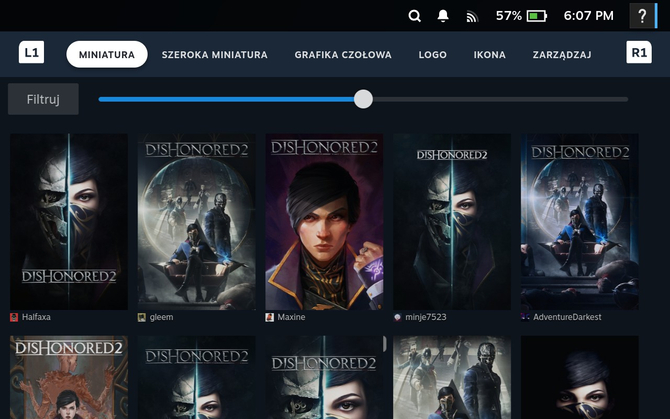Go to the Zarządzaj tab
Viewport: 670px width, 419px height.
click(x=562, y=55)
